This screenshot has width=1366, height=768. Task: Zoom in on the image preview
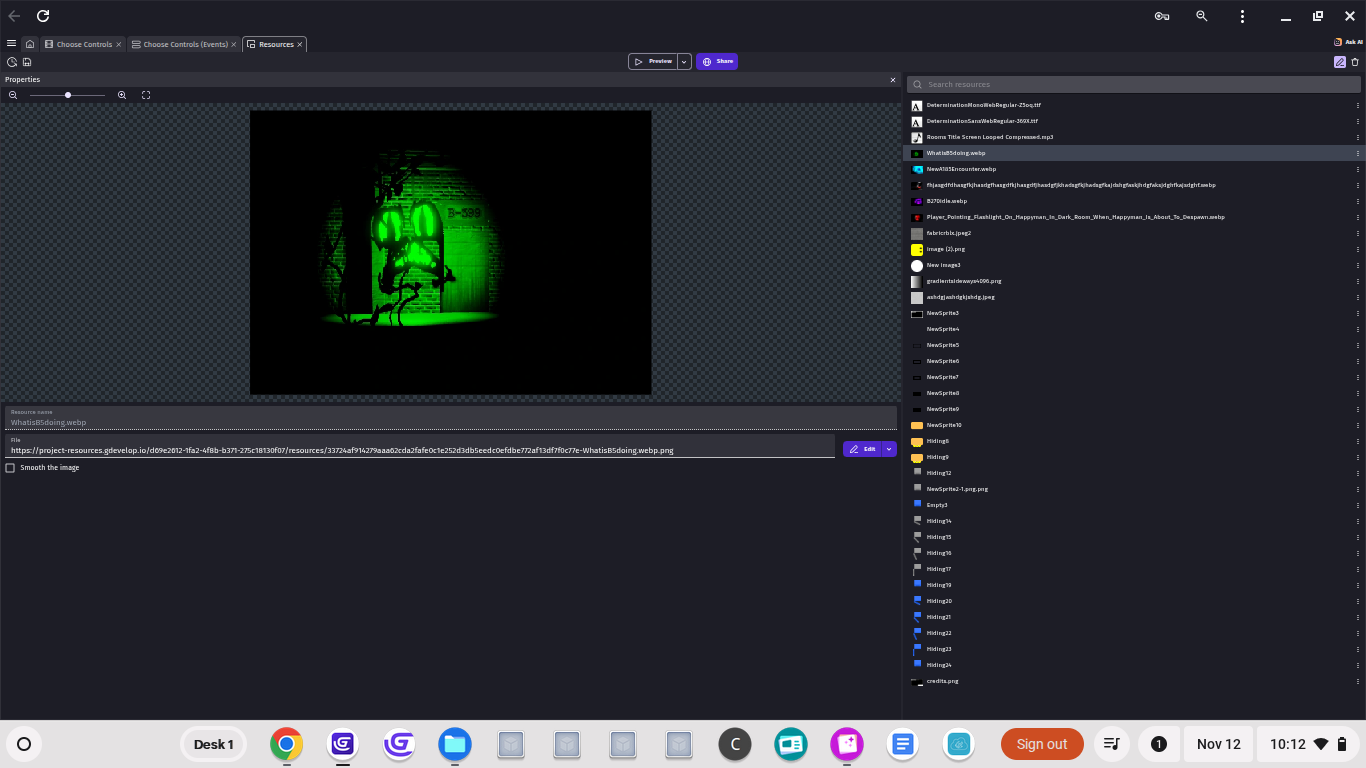122,95
